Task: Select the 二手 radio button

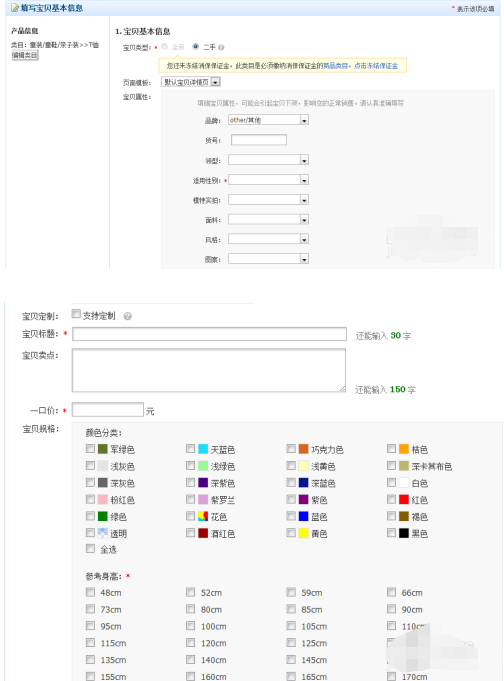Action: coord(196,46)
